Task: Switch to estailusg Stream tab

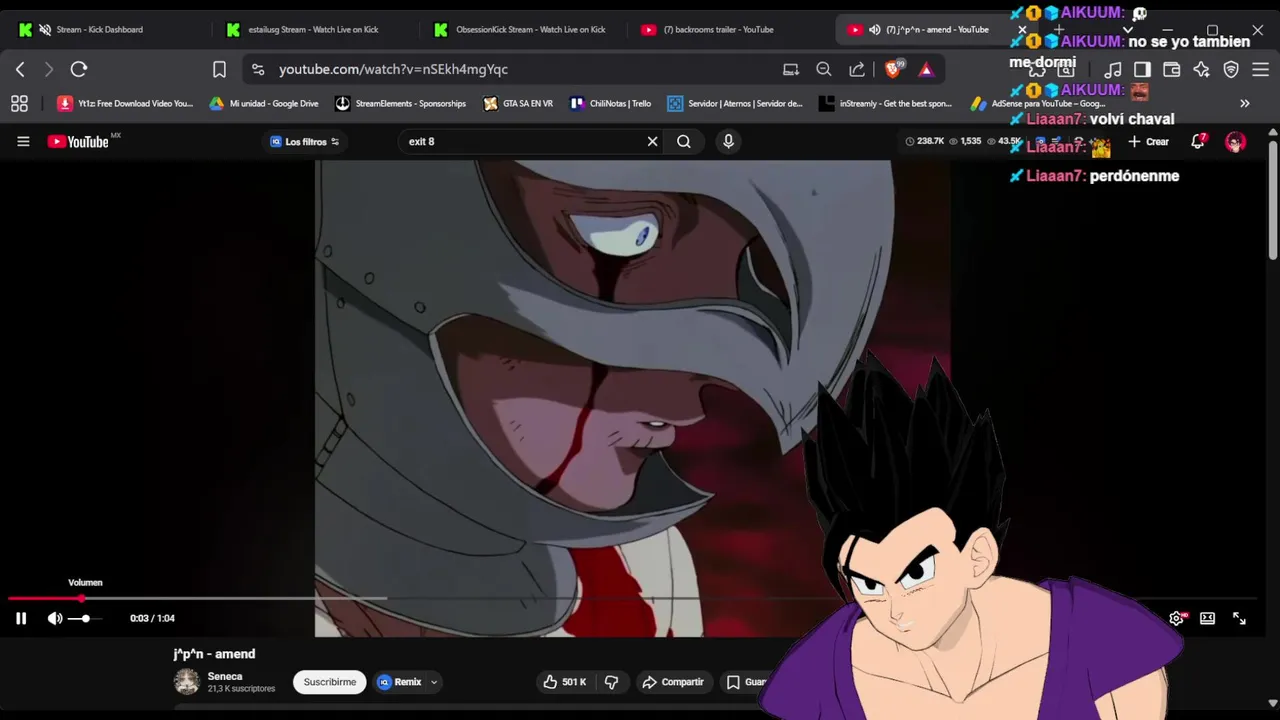Action: point(313,29)
